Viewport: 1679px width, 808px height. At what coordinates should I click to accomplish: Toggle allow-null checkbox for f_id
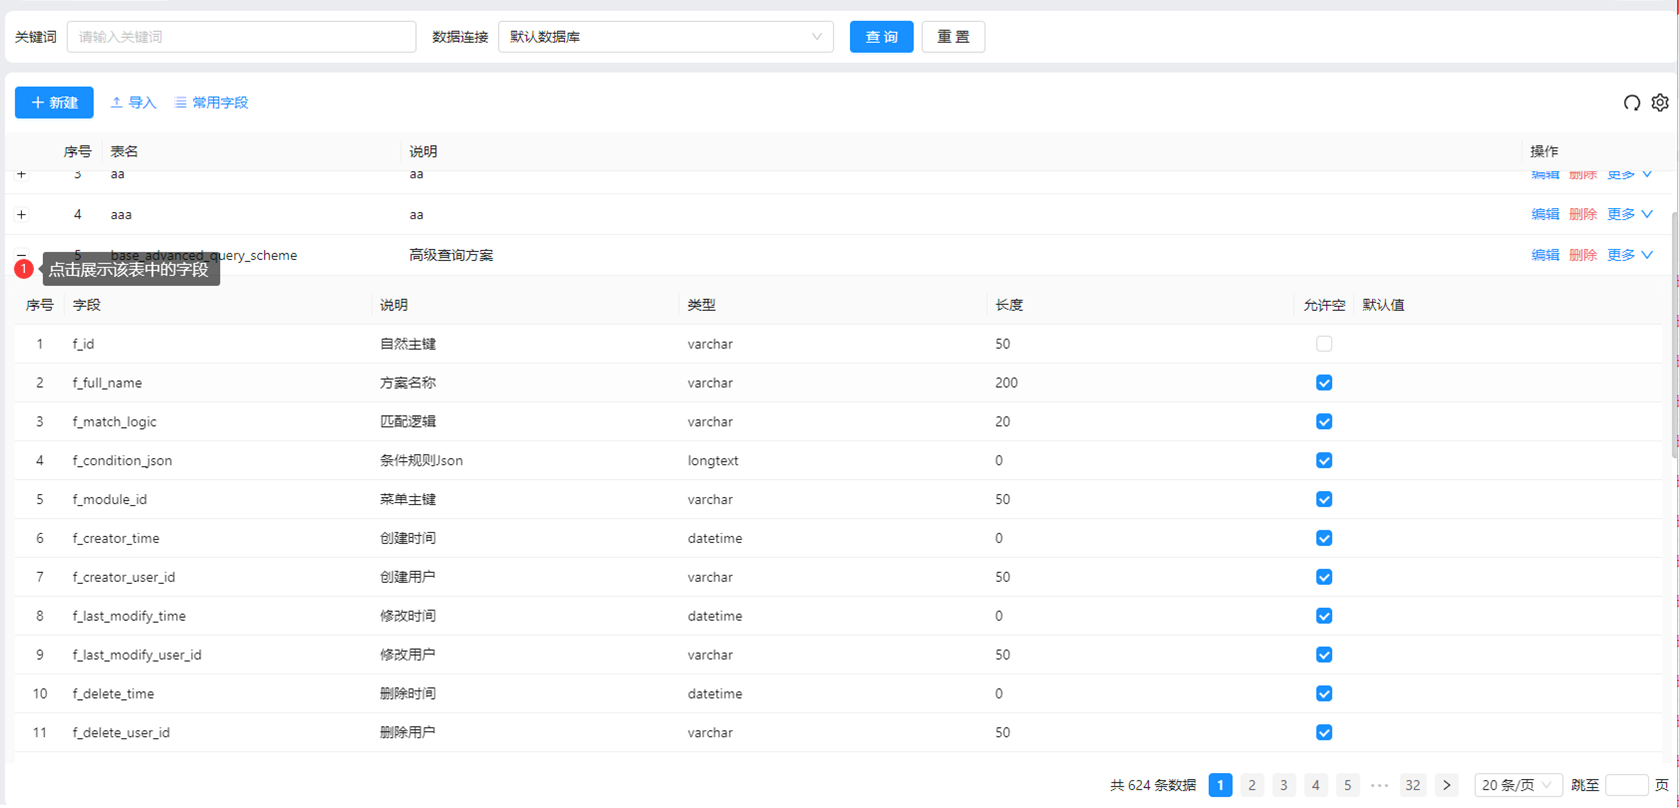tap(1323, 344)
